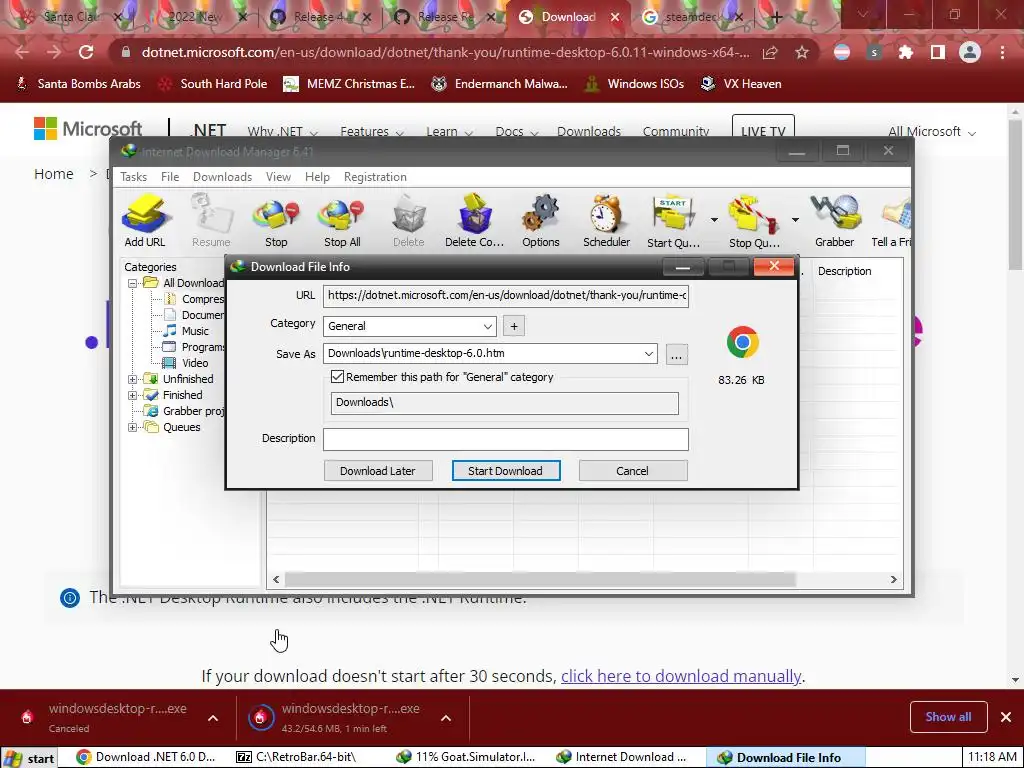This screenshot has height=768, width=1024.
Task: Open new Chrome tab with plus icon
Action: 776,18
